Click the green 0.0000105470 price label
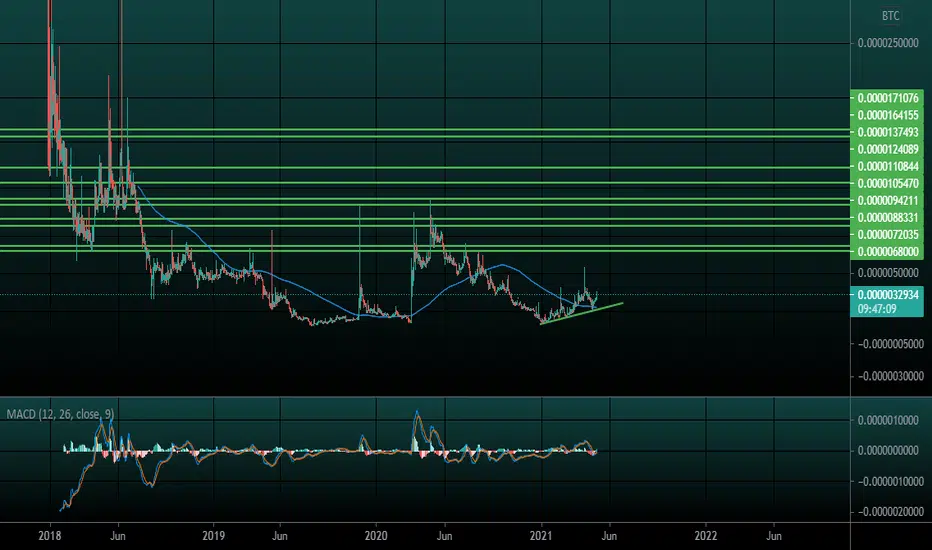The height and width of the screenshot is (550, 932). tap(888, 184)
